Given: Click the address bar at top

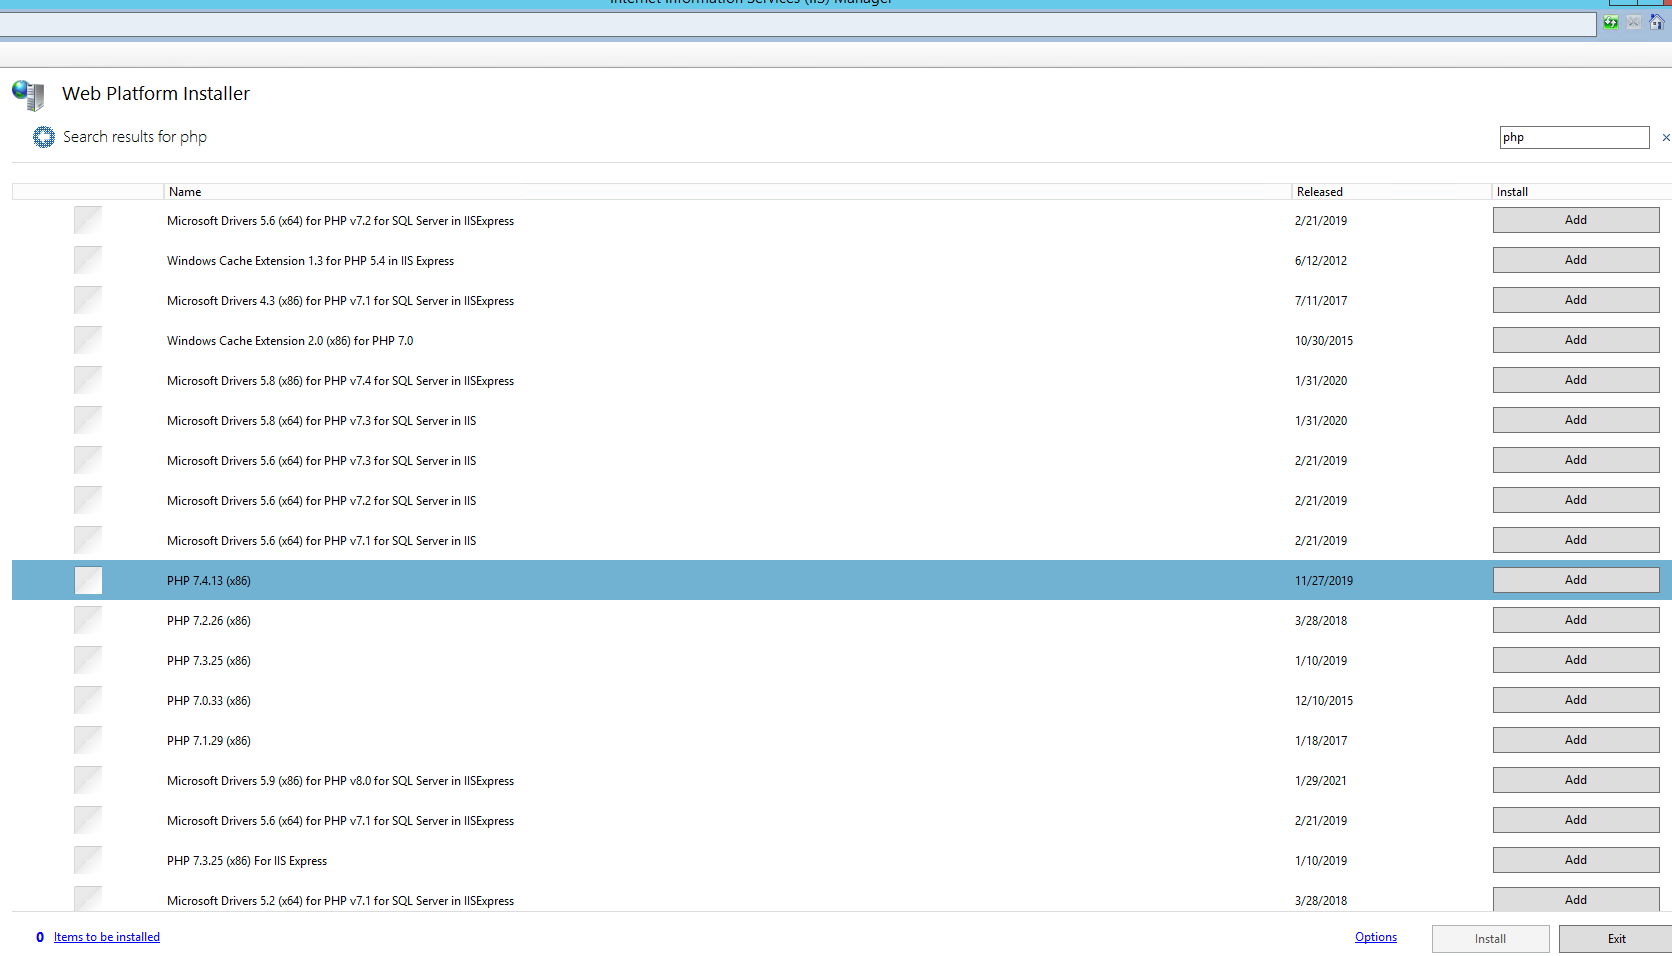Looking at the screenshot, I should 797,24.
